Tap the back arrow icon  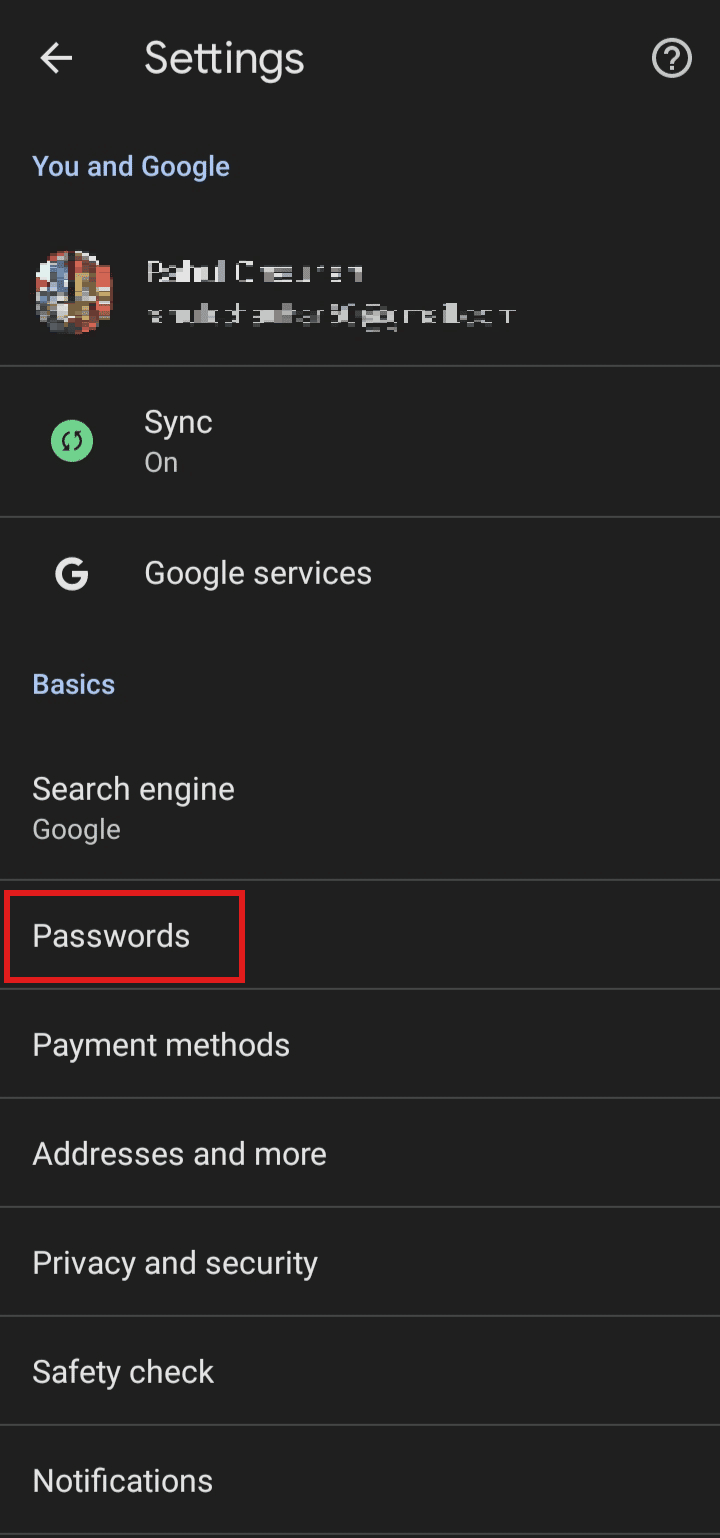tap(56, 59)
